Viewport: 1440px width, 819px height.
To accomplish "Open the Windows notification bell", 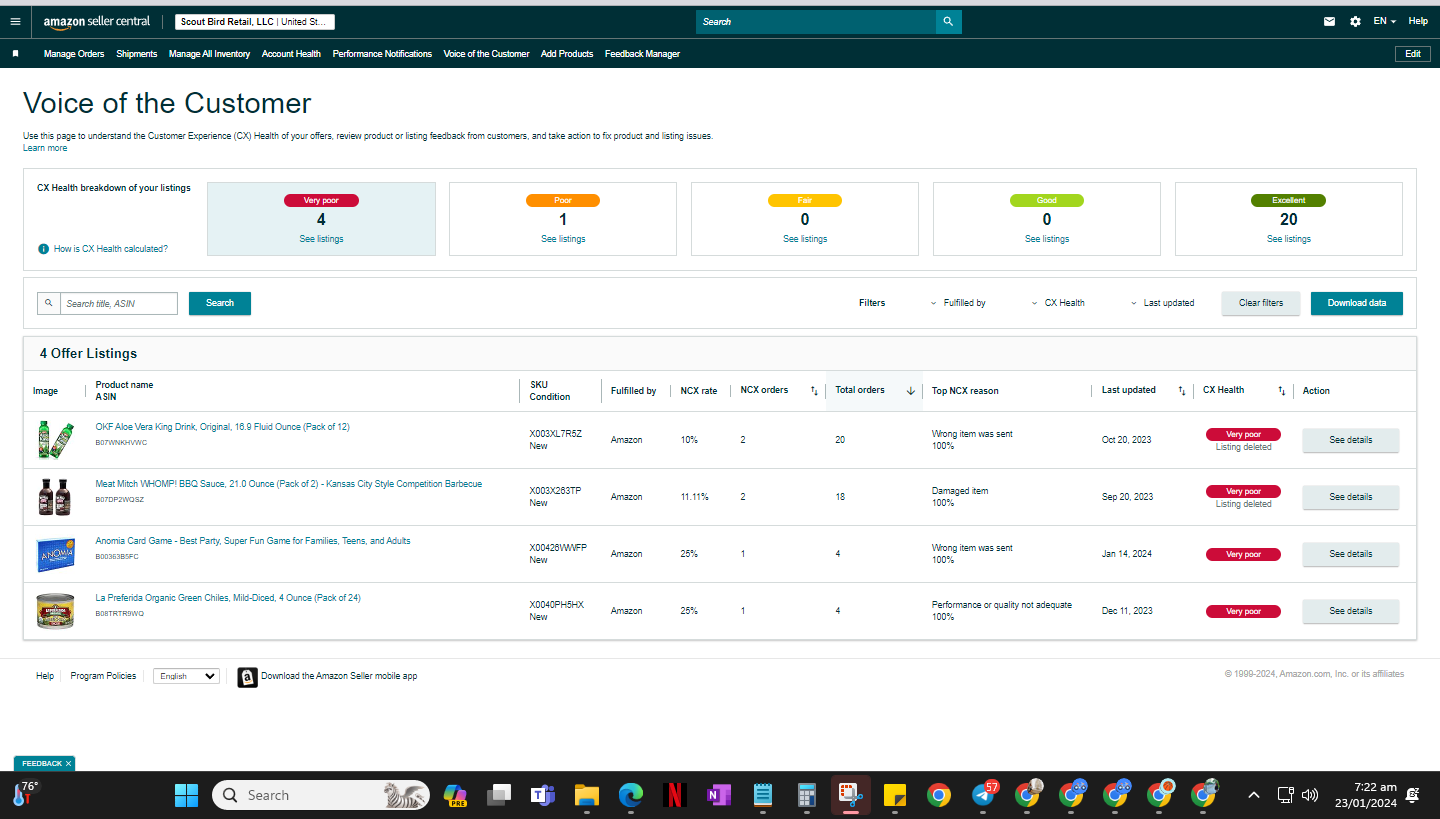I will tap(1412, 795).
